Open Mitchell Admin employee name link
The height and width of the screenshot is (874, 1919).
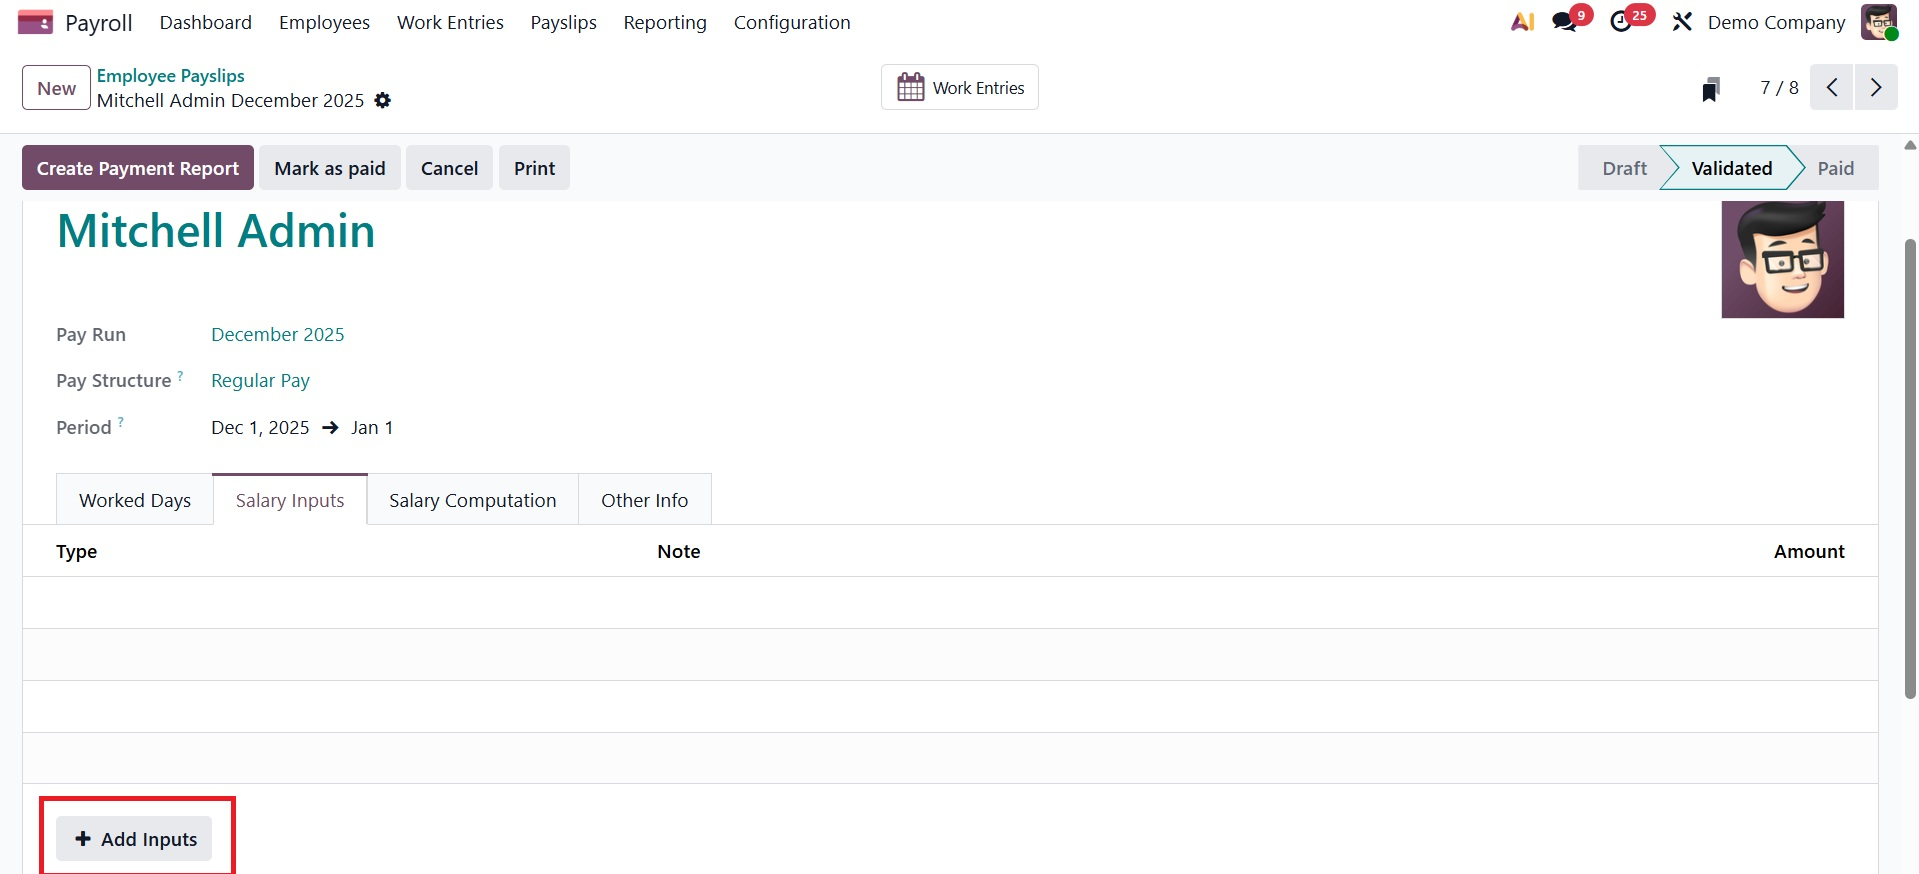(x=216, y=231)
